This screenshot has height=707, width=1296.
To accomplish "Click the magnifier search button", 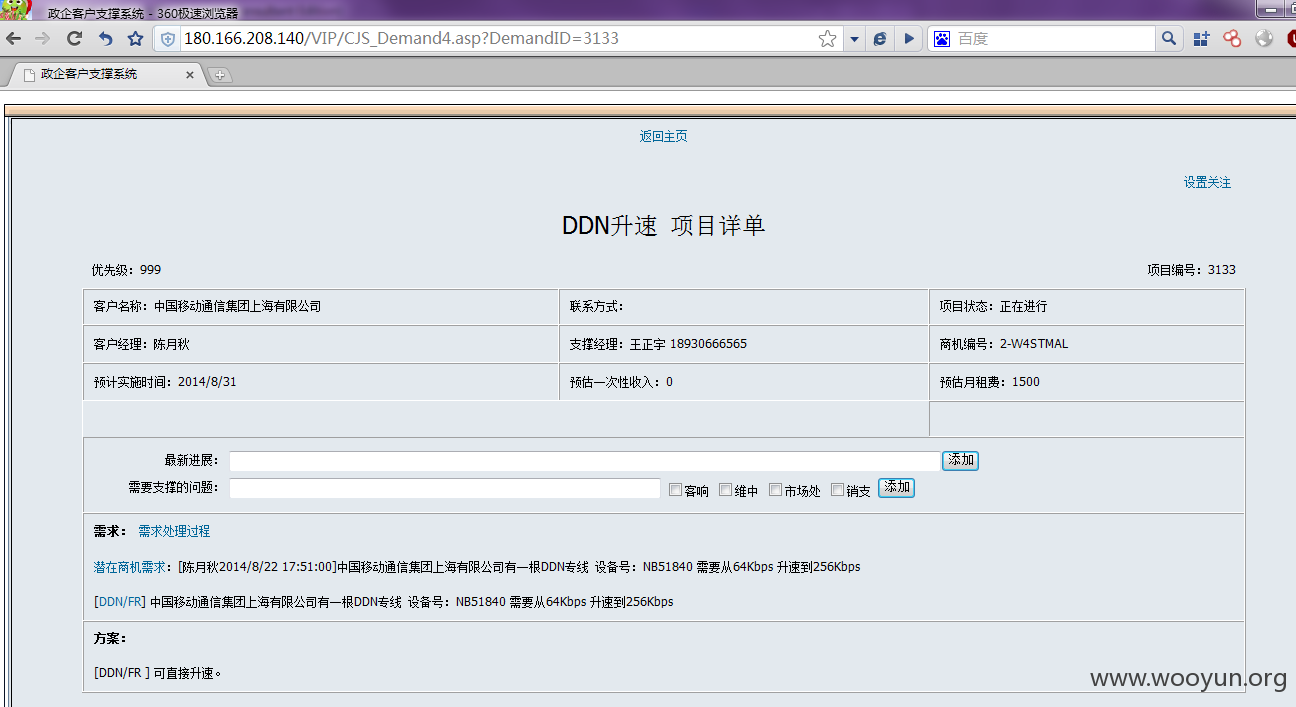I will click(x=1168, y=39).
